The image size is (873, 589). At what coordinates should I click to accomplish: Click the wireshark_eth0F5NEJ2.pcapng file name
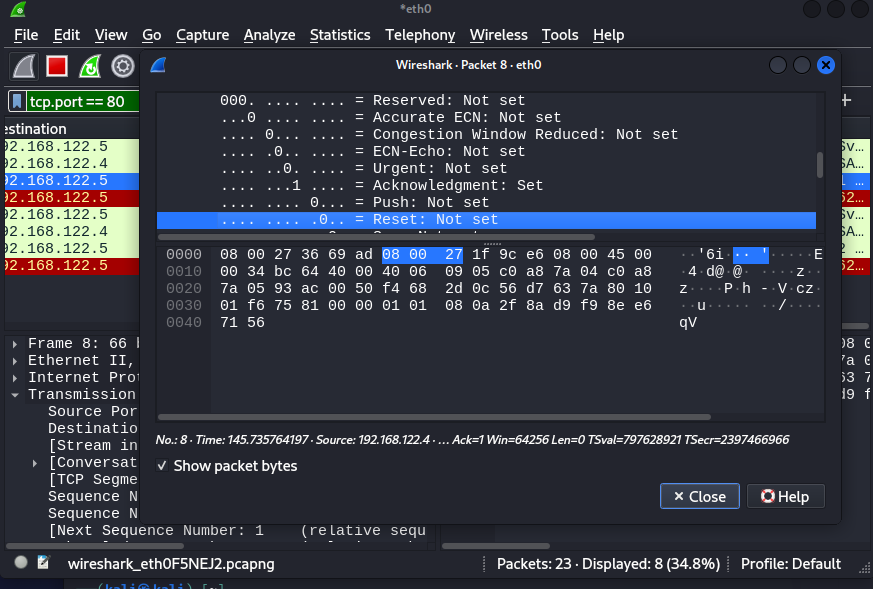[x=171, y=564]
